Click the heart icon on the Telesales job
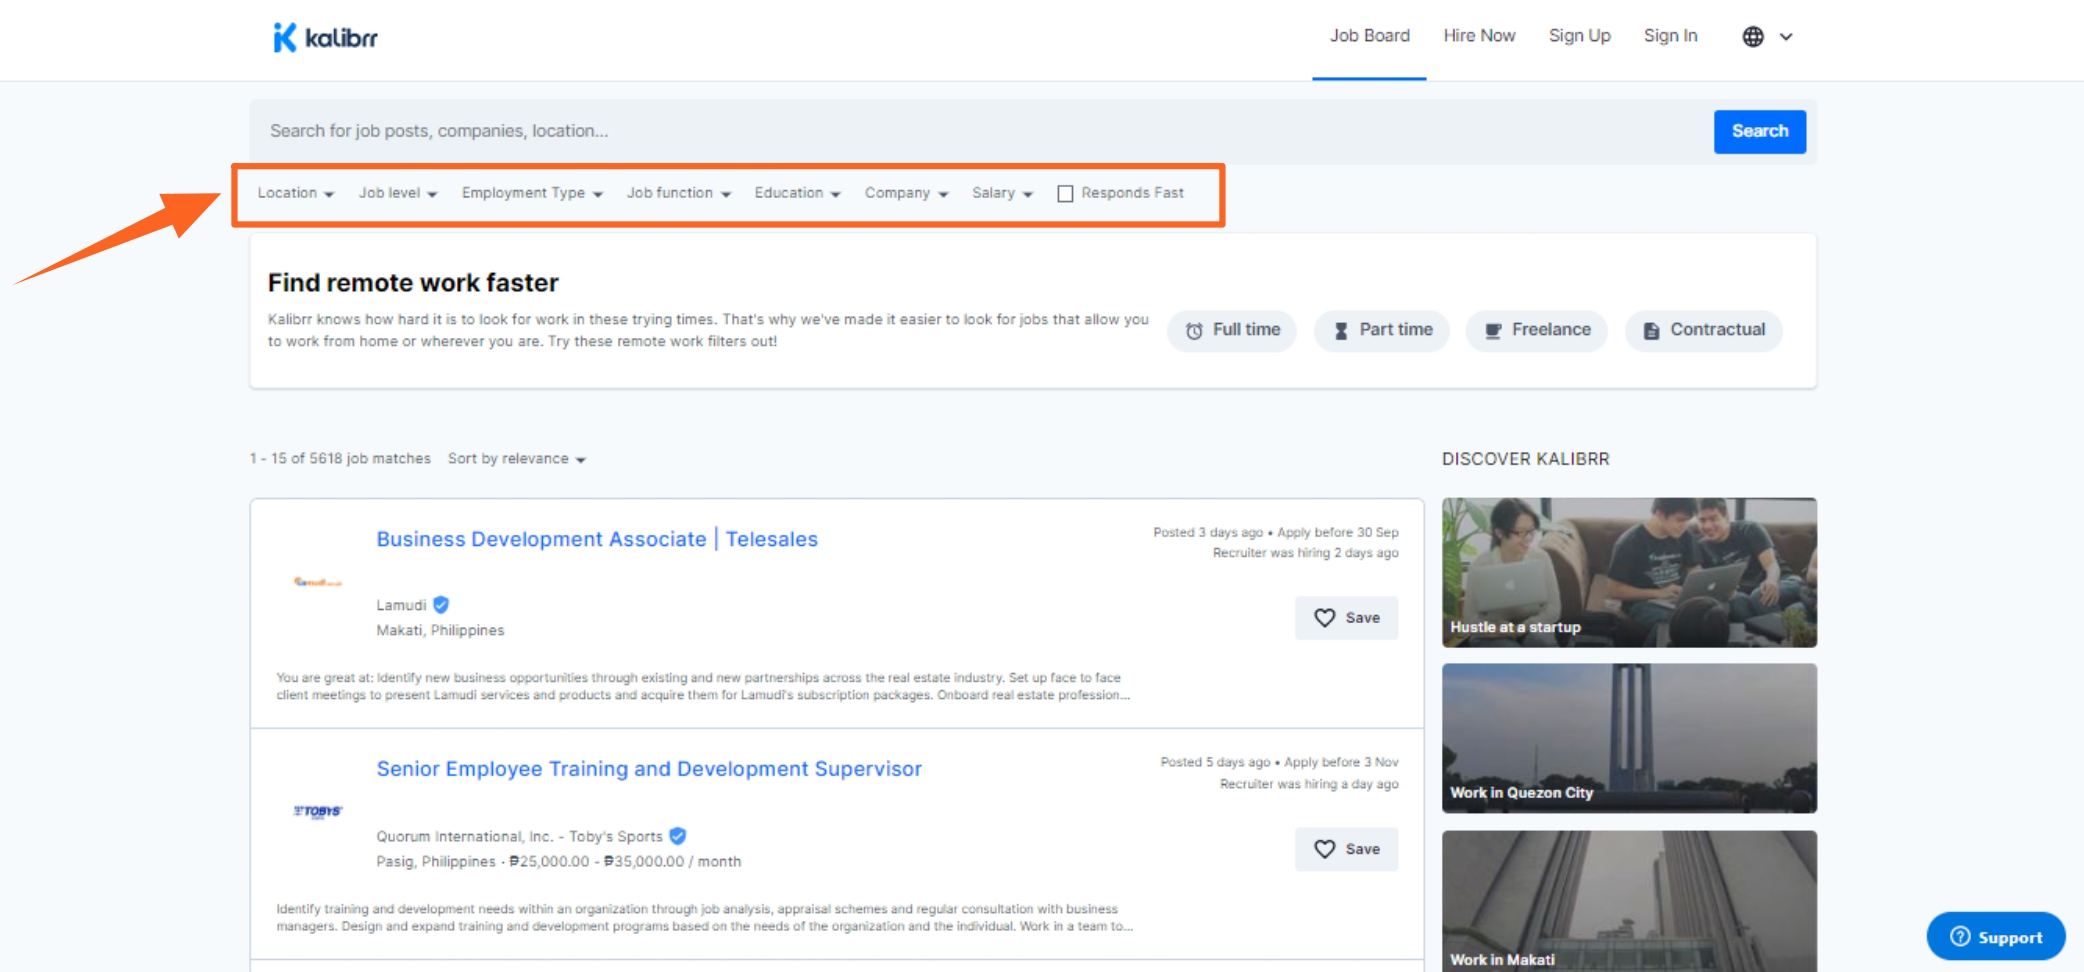This screenshot has width=2084, height=972. pyautogui.click(x=1324, y=618)
